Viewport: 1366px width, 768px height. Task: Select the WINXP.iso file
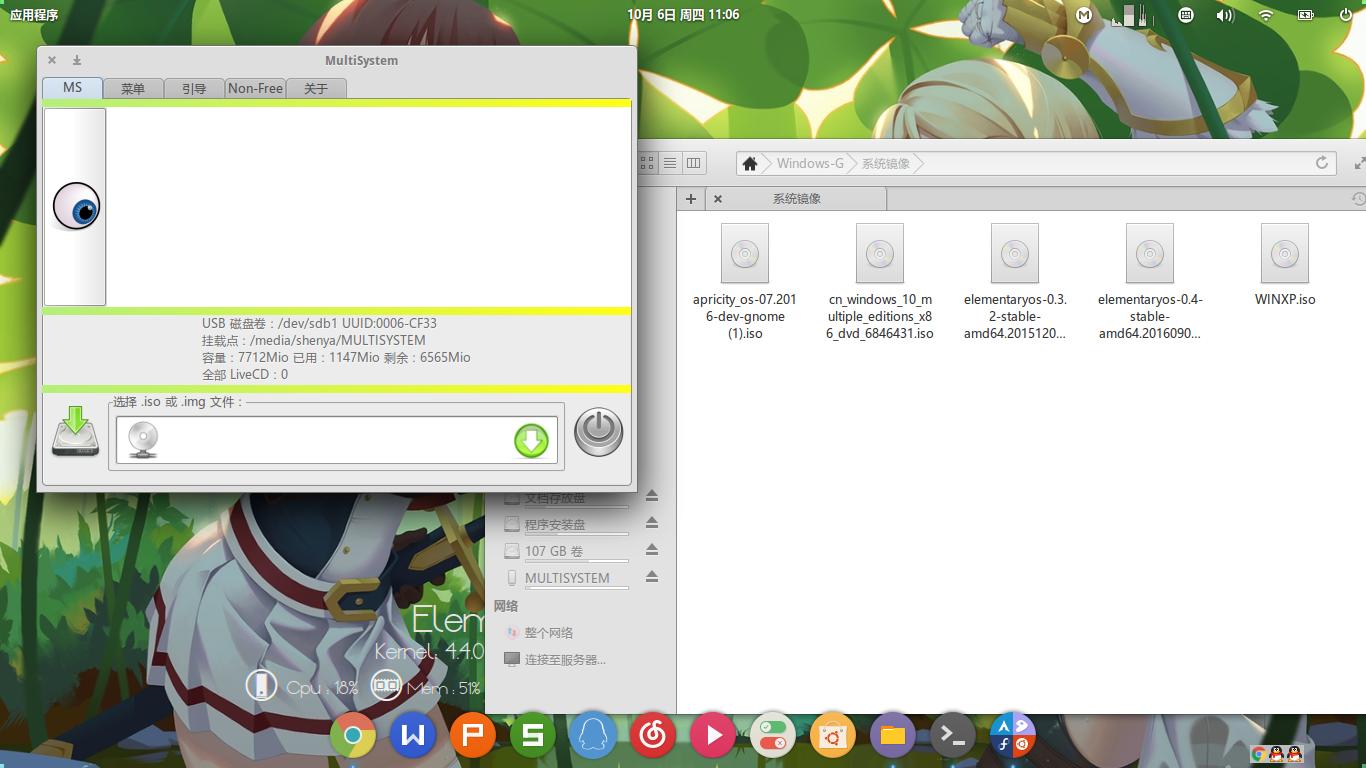(1285, 265)
